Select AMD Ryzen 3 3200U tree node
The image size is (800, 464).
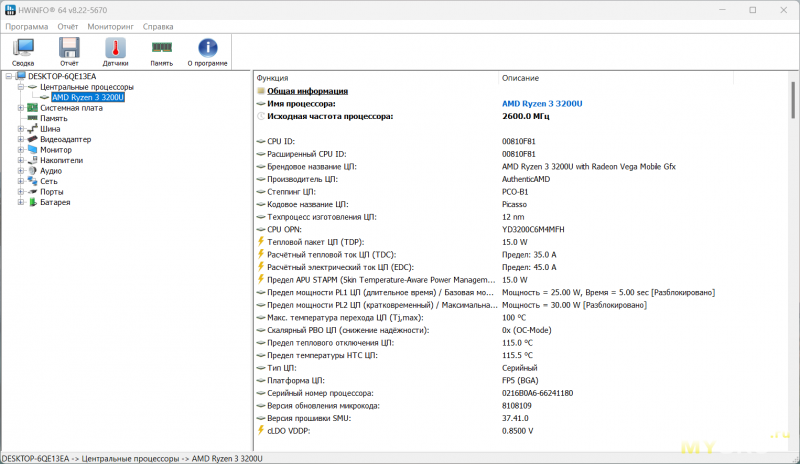tap(88, 97)
